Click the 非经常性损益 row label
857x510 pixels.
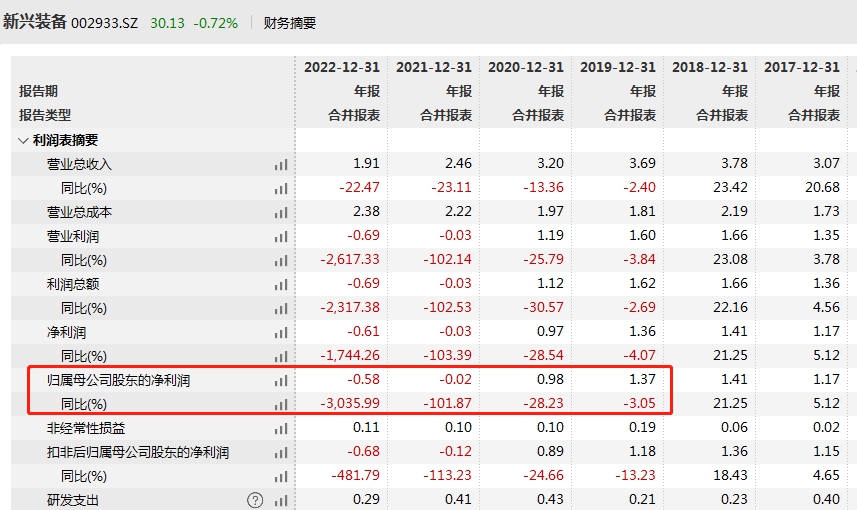coord(86,429)
